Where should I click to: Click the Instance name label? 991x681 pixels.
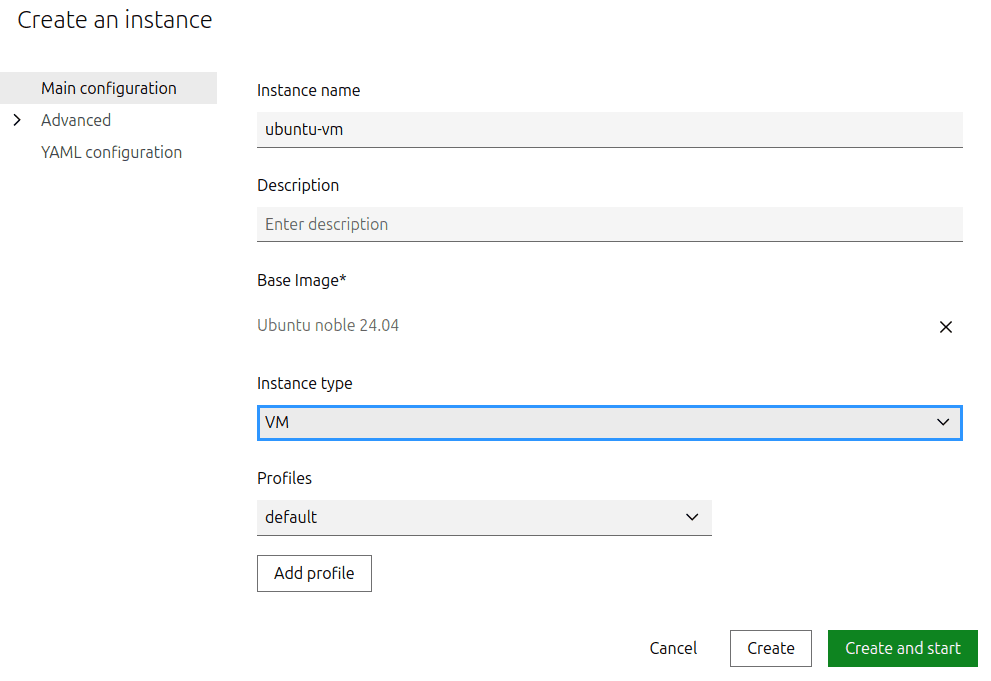pyautogui.click(x=308, y=90)
